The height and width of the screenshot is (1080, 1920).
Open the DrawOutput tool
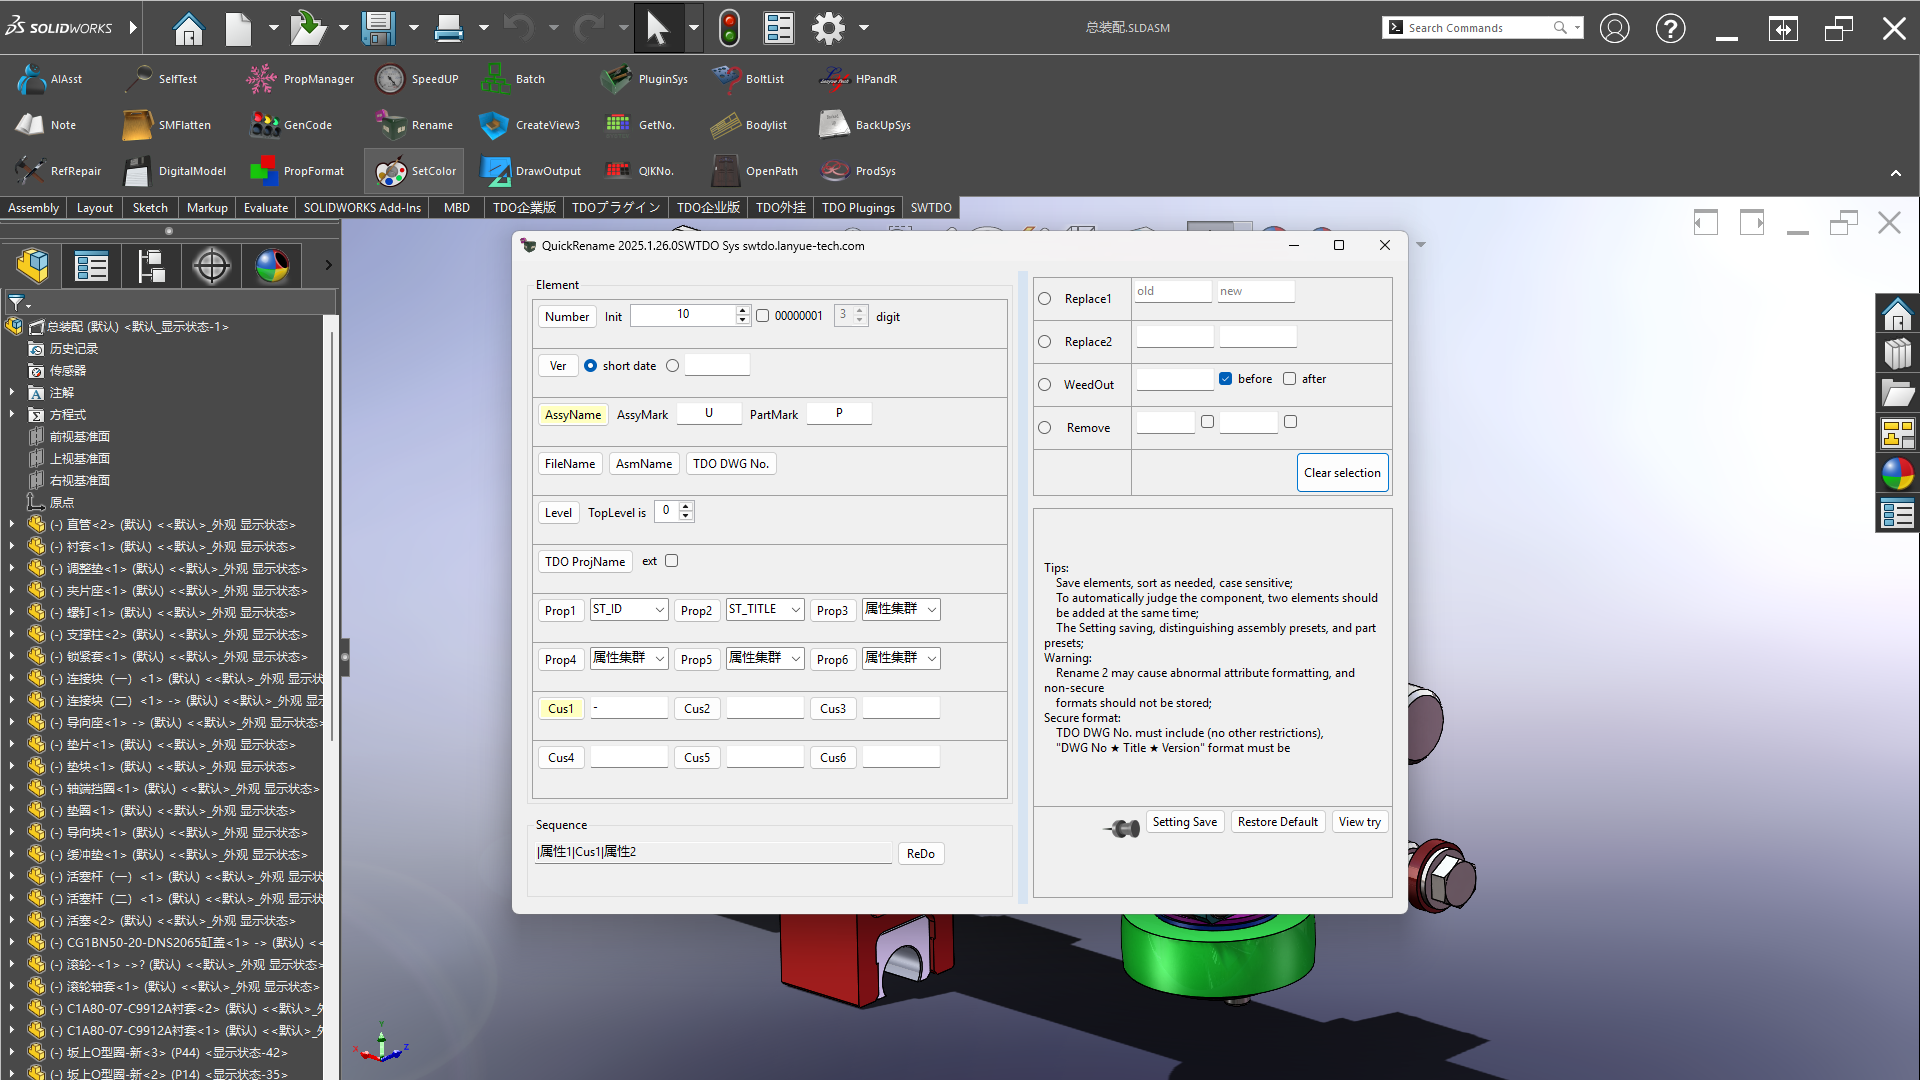494,171
